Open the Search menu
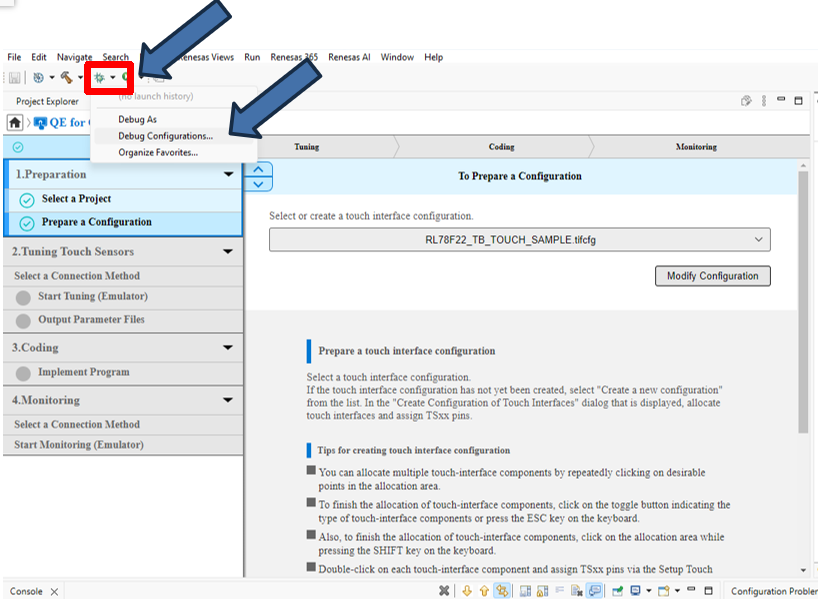 (x=115, y=57)
